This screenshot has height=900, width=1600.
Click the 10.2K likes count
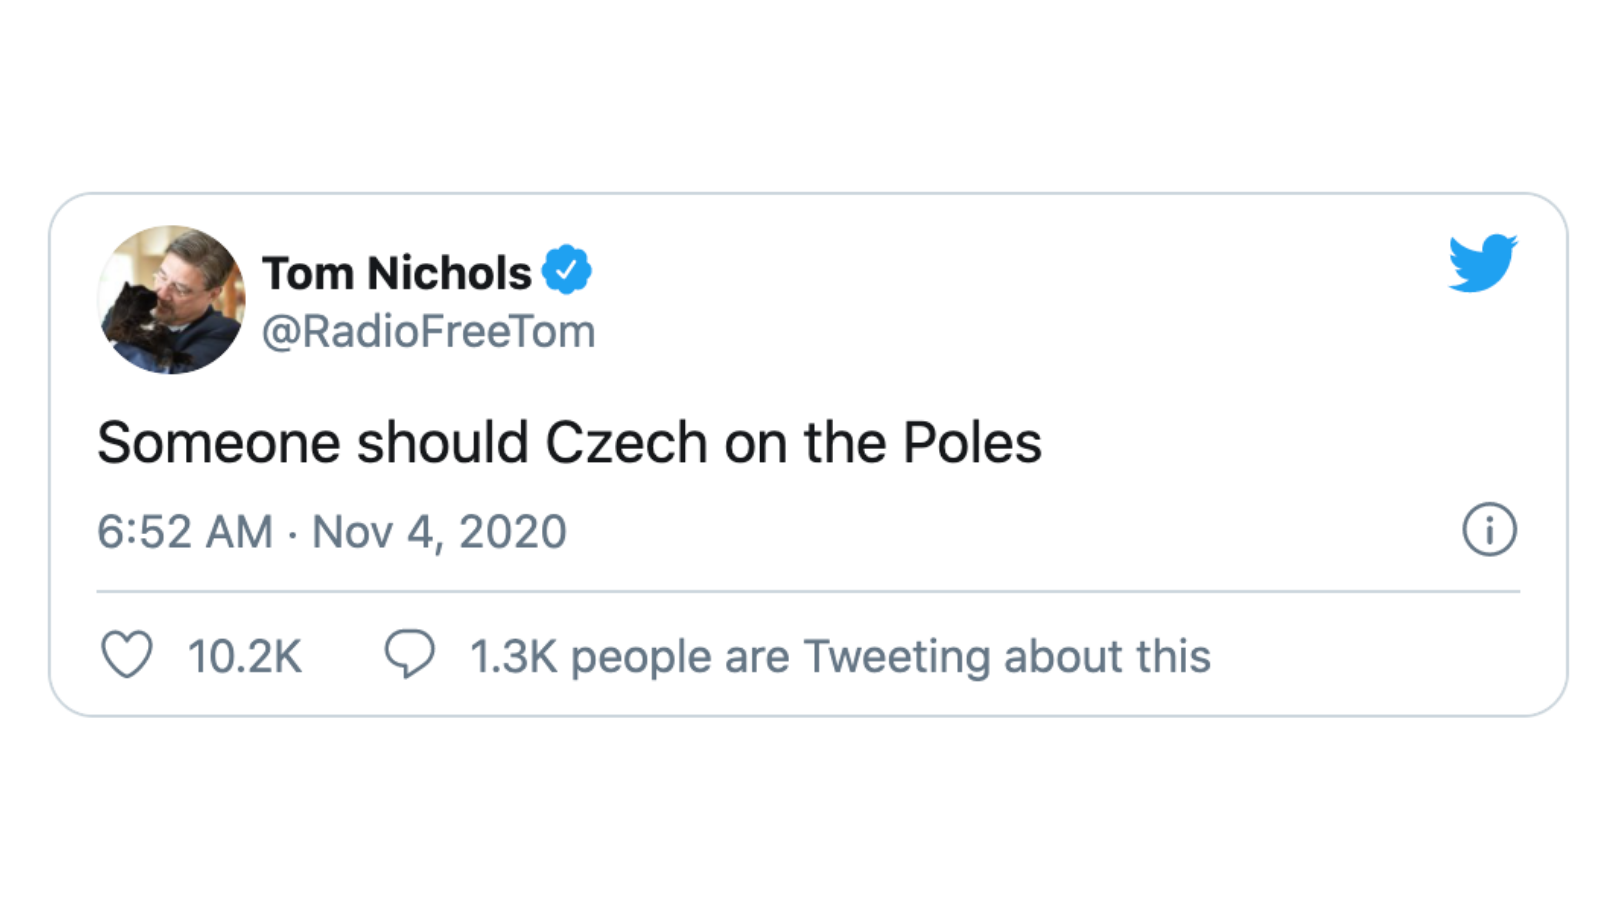(244, 657)
